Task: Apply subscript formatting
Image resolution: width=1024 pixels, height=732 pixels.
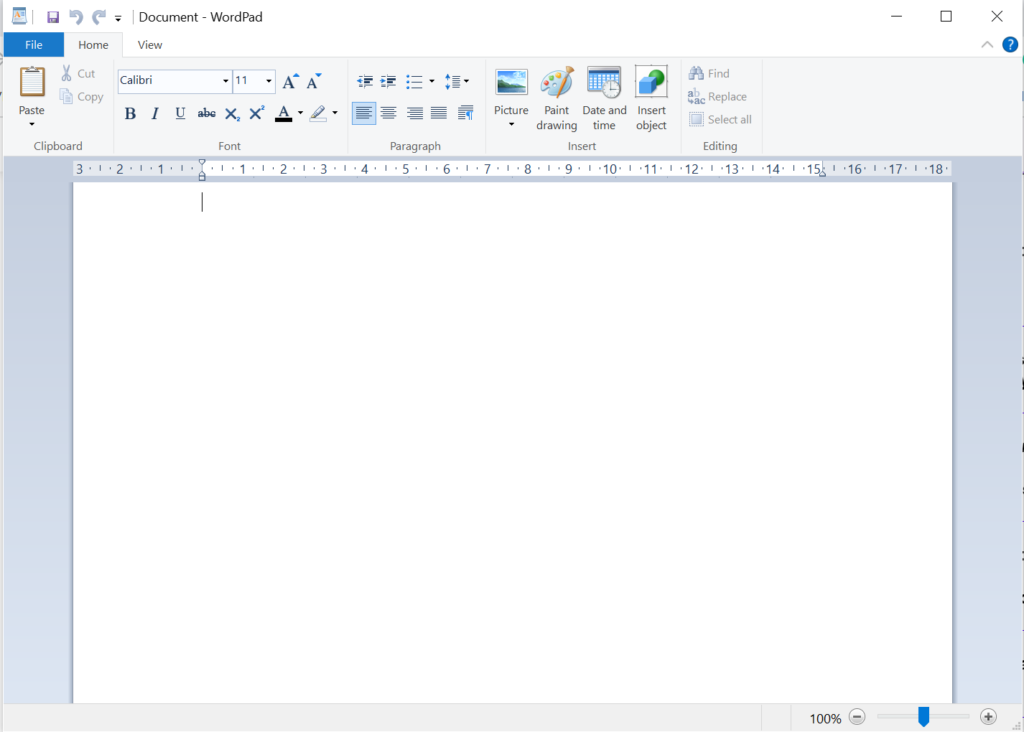Action: (231, 112)
